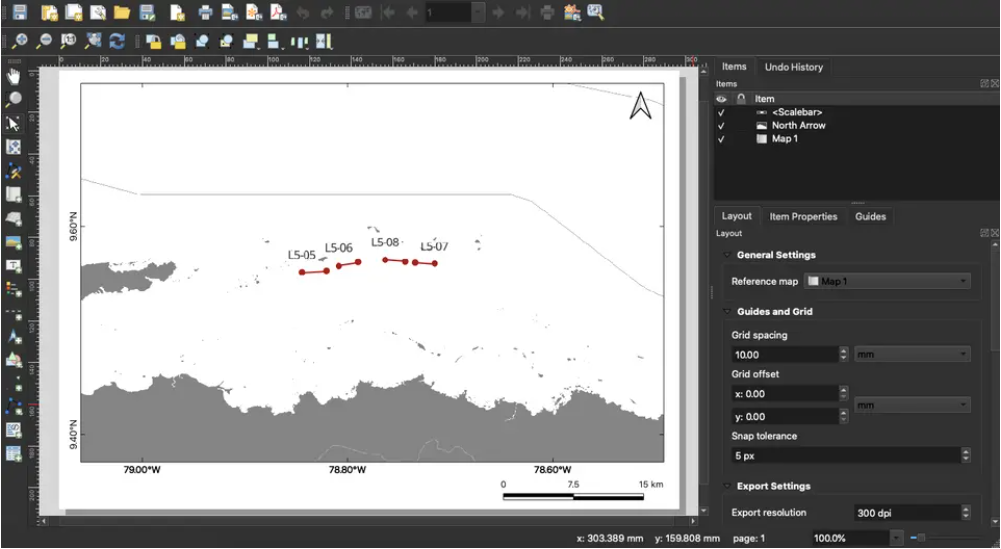Click the Zoom Out toolbar icon
Viewport: 1001px width, 549px height.
pyautogui.click(x=44, y=41)
